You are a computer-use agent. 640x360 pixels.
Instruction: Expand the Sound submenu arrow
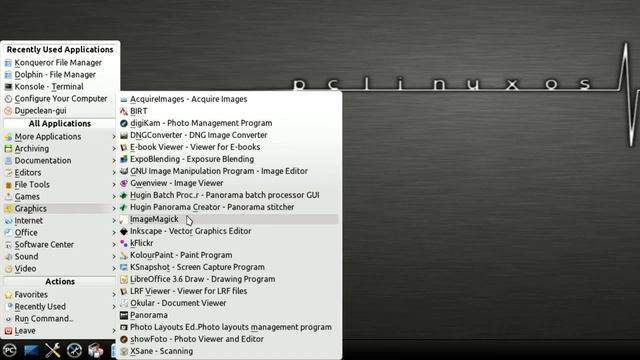pos(114,257)
